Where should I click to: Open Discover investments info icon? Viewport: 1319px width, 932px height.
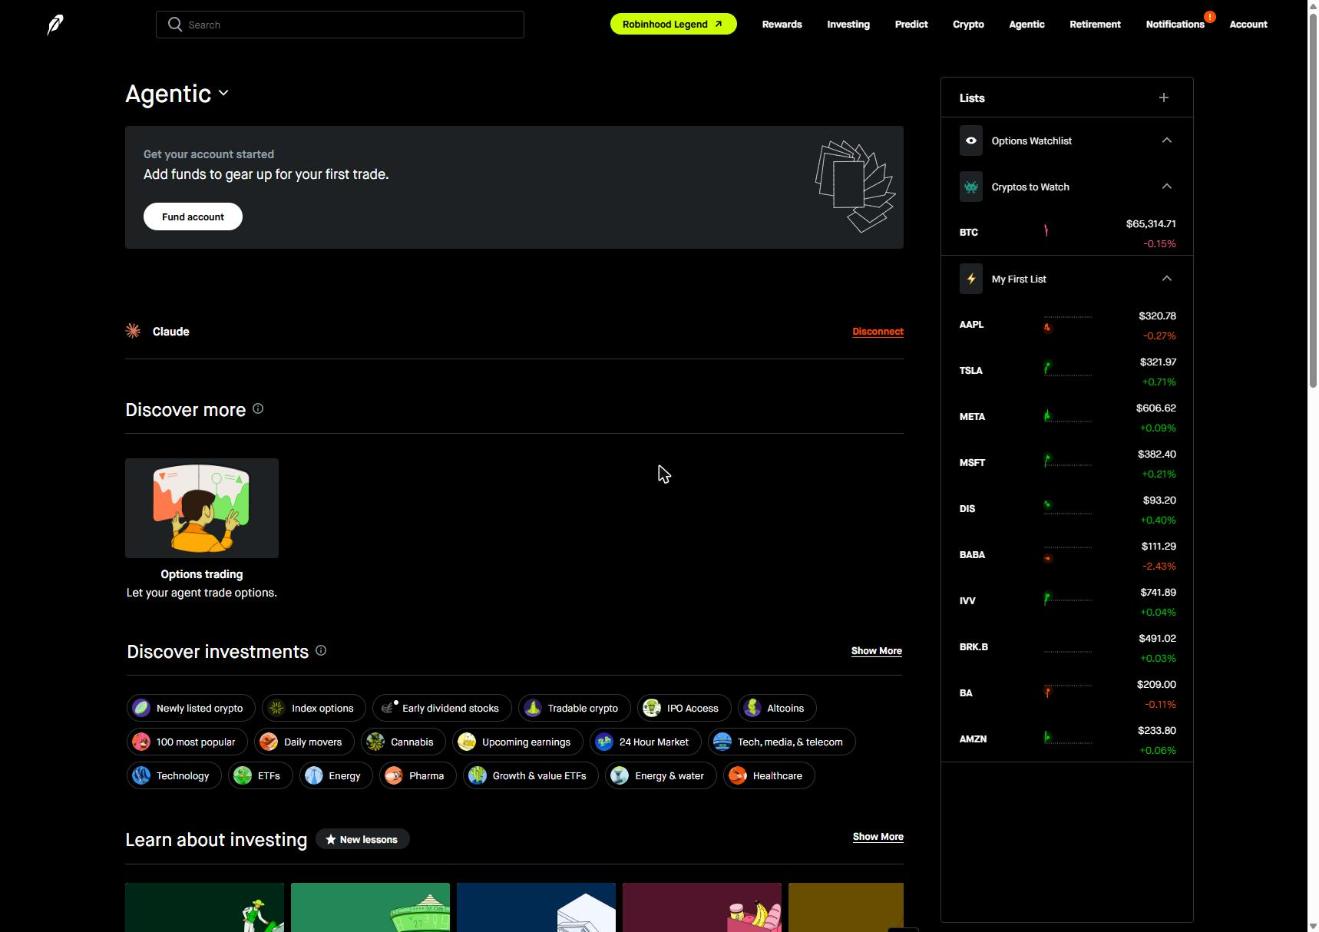point(321,650)
